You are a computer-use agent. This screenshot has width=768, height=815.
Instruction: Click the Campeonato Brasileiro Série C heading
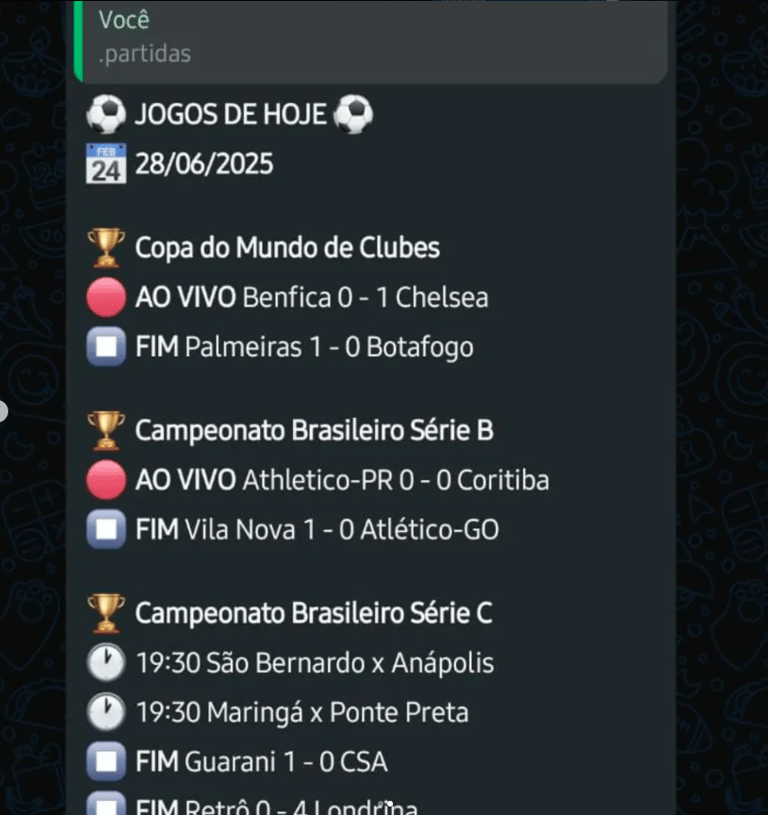click(313, 613)
